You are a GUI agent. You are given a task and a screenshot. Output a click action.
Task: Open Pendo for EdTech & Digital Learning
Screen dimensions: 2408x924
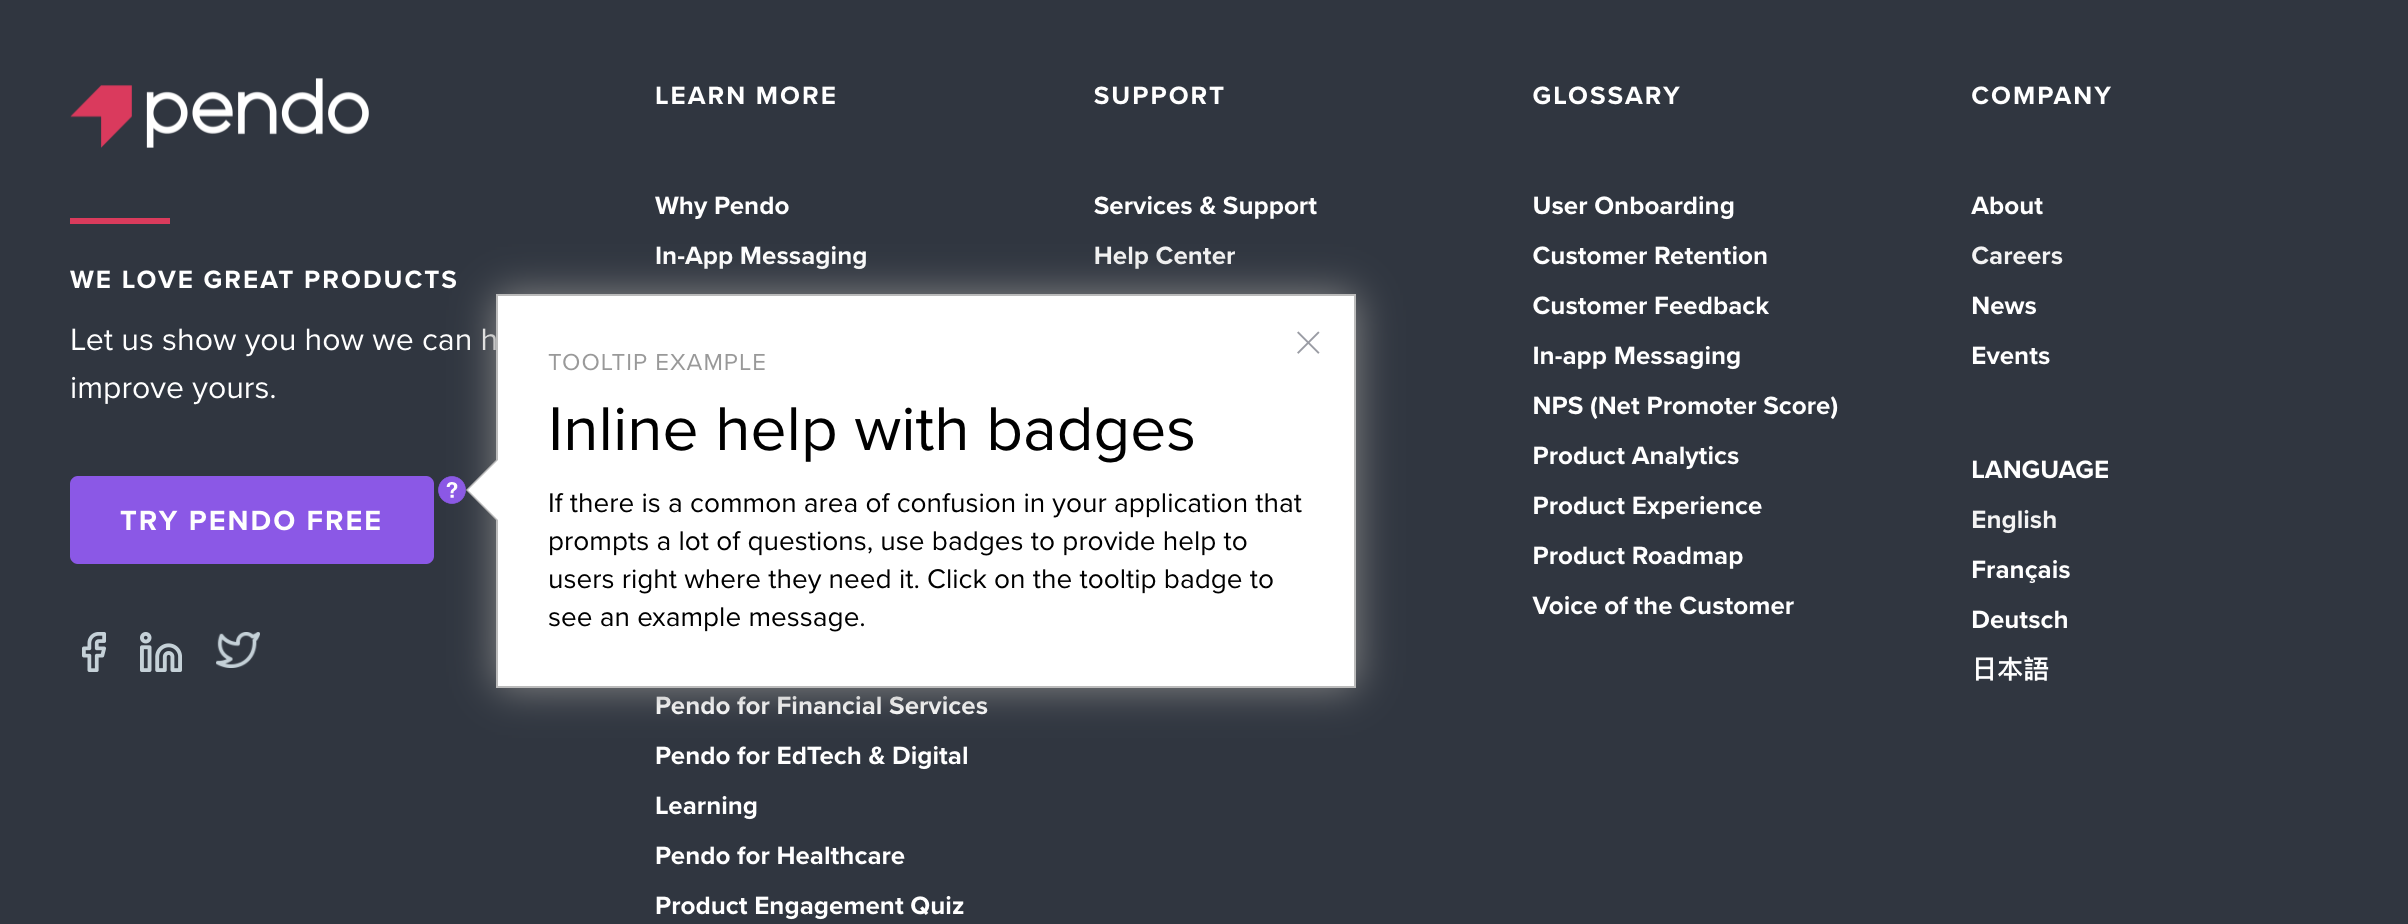[x=811, y=781]
